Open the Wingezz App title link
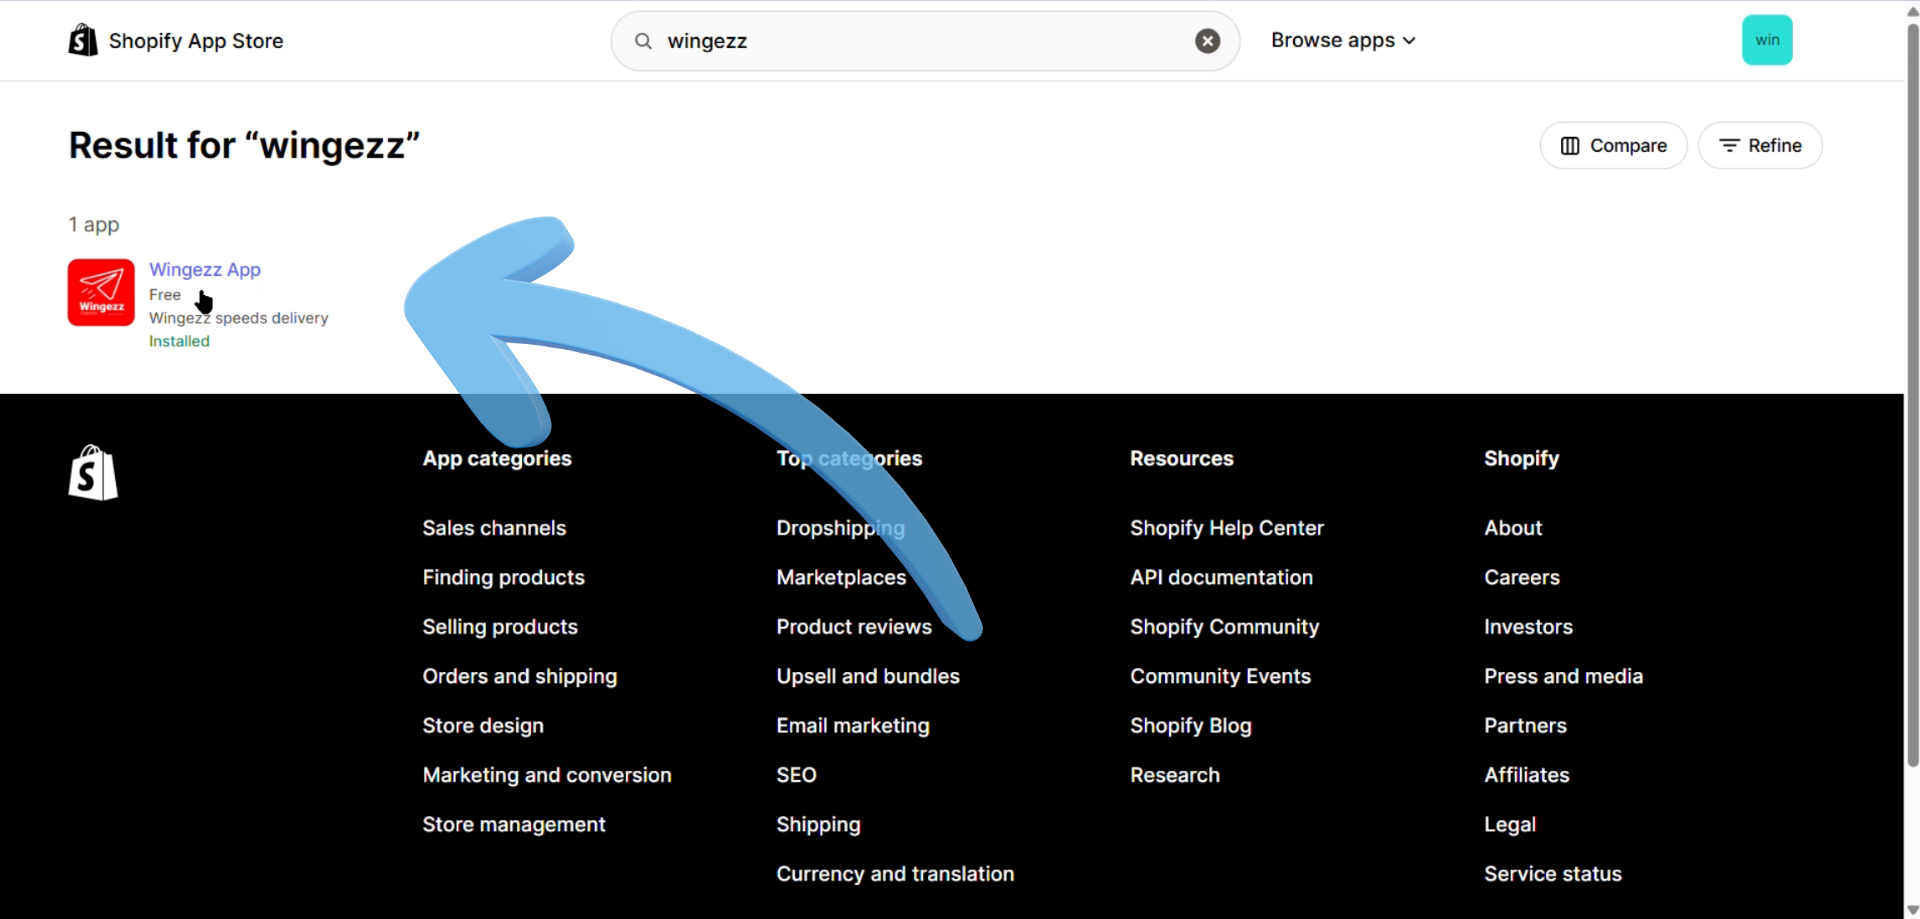The height and width of the screenshot is (919, 1920). 205,270
